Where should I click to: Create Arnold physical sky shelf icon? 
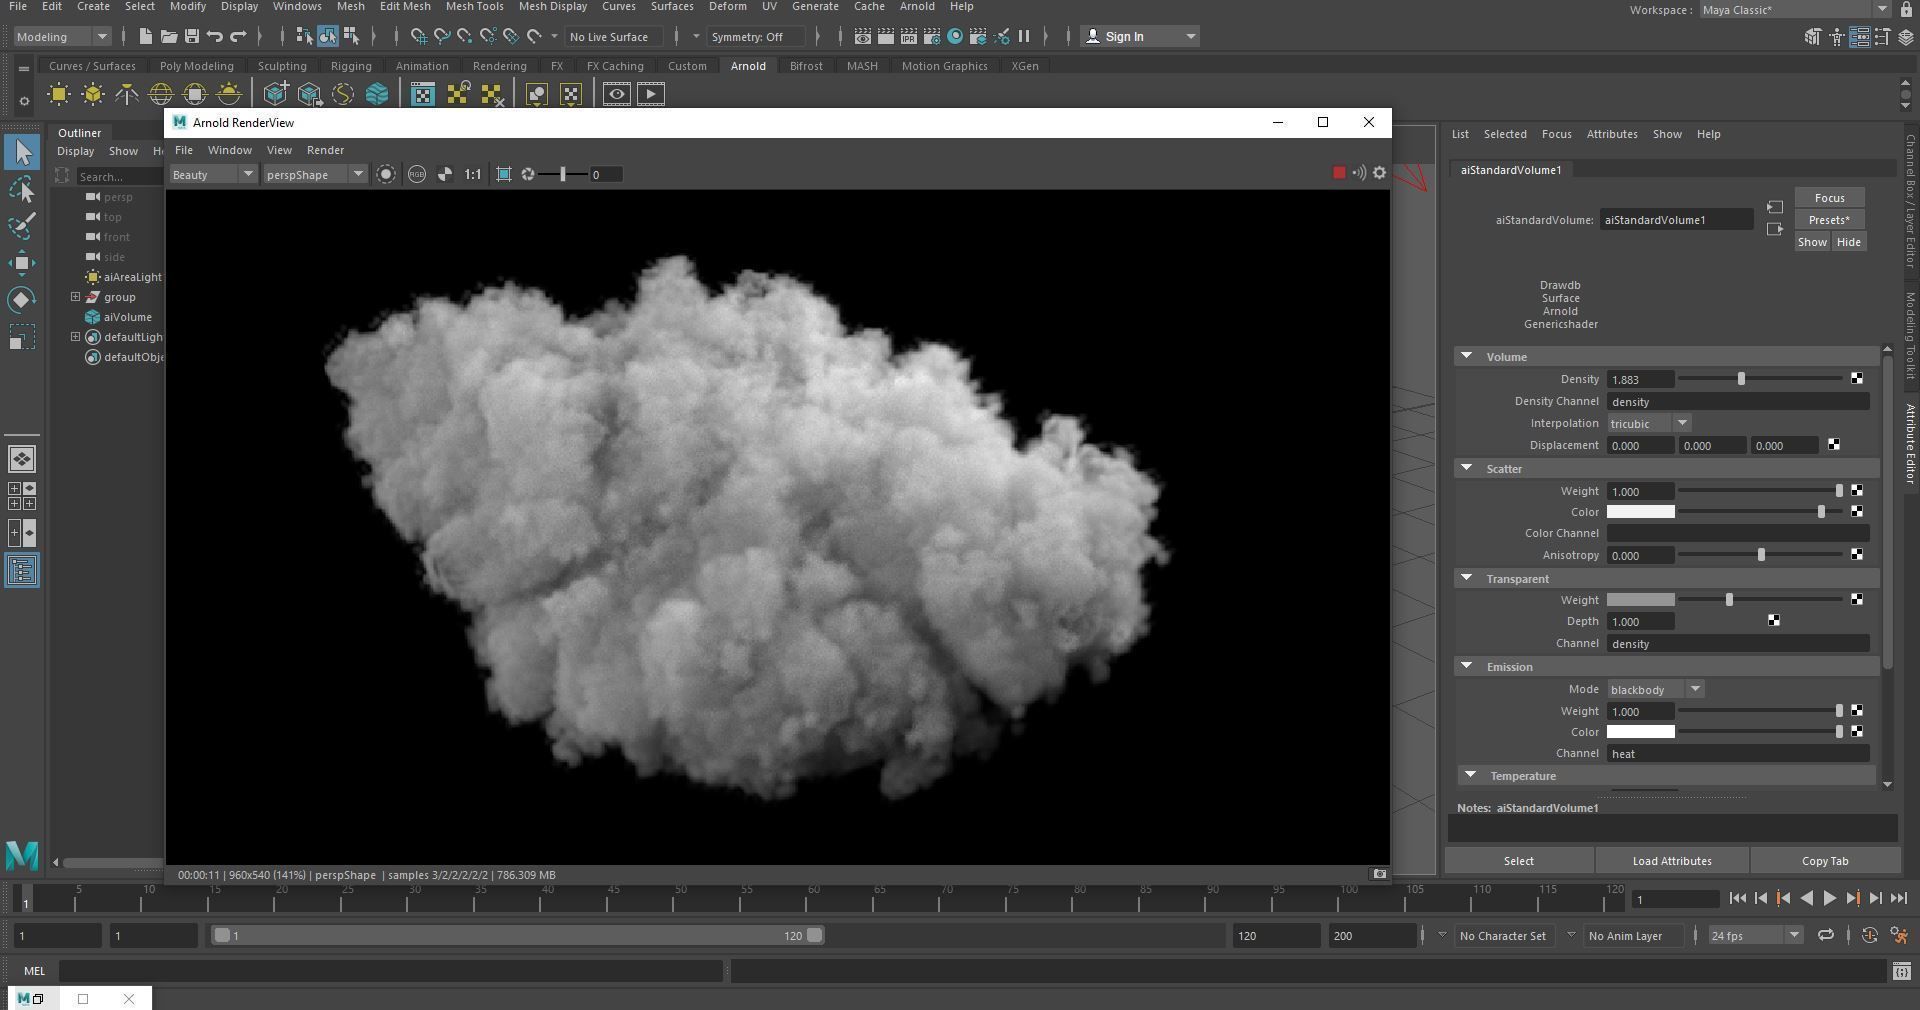pos(229,94)
